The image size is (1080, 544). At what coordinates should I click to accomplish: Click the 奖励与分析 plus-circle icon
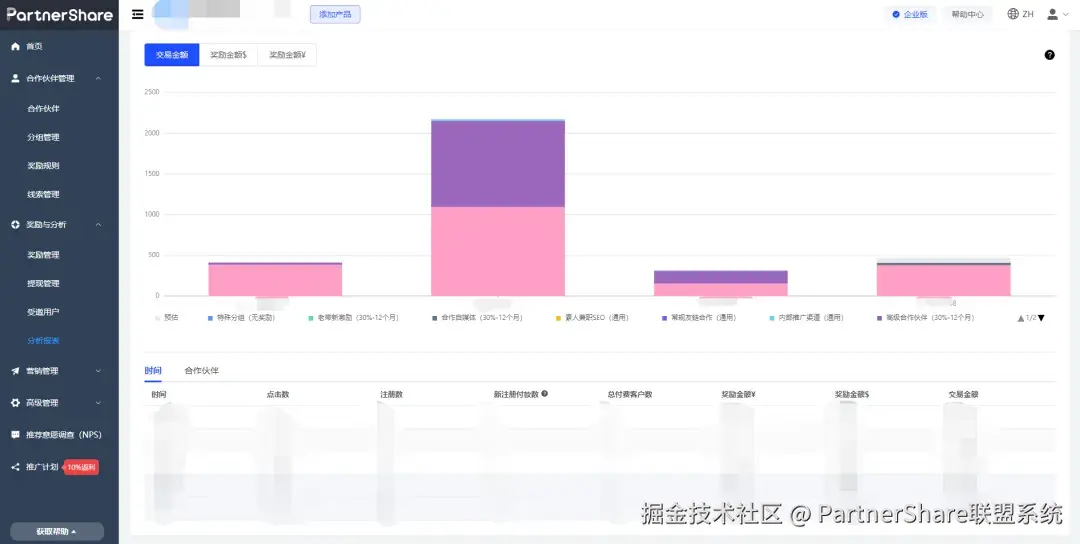15,224
